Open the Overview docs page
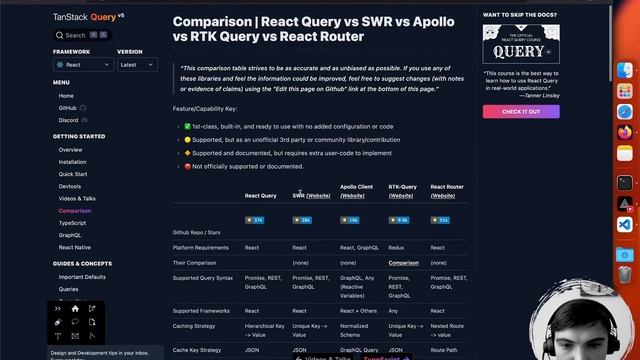The height and width of the screenshot is (360, 640). [x=70, y=150]
